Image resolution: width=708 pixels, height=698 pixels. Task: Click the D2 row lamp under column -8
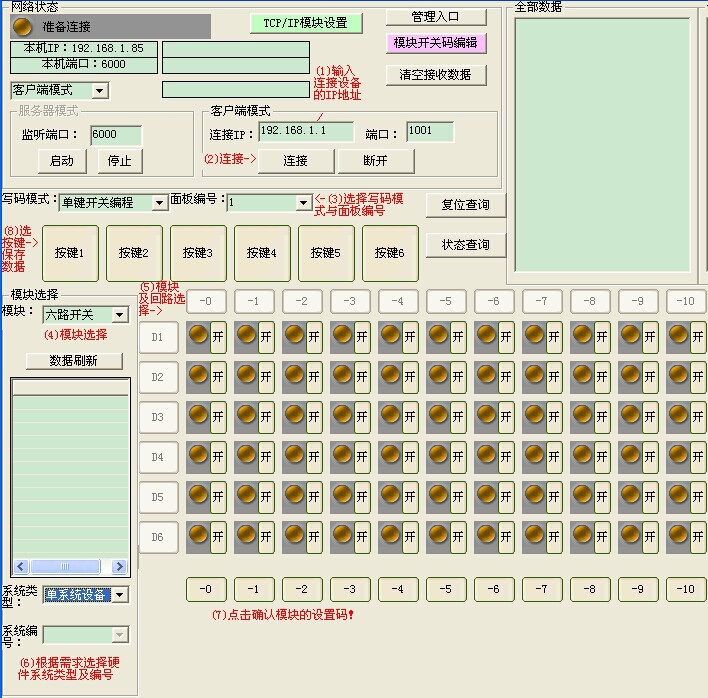(x=582, y=375)
